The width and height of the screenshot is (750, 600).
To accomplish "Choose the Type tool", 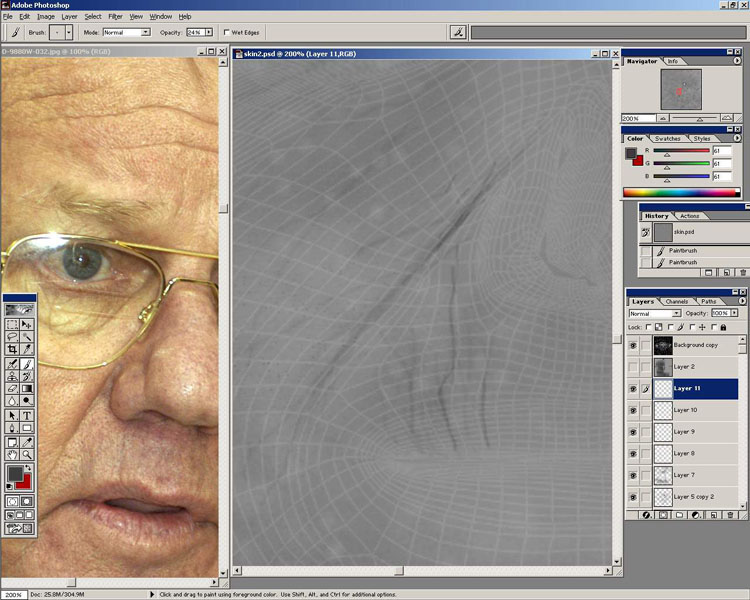I will coord(27,415).
